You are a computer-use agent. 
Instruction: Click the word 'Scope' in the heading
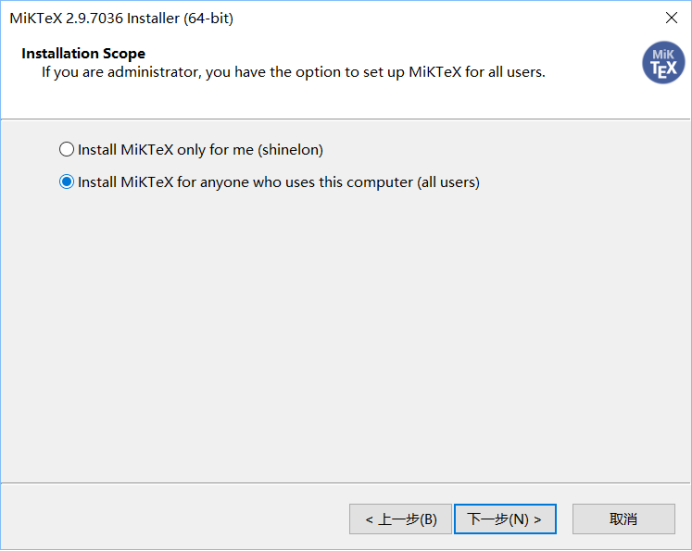(x=124, y=53)
